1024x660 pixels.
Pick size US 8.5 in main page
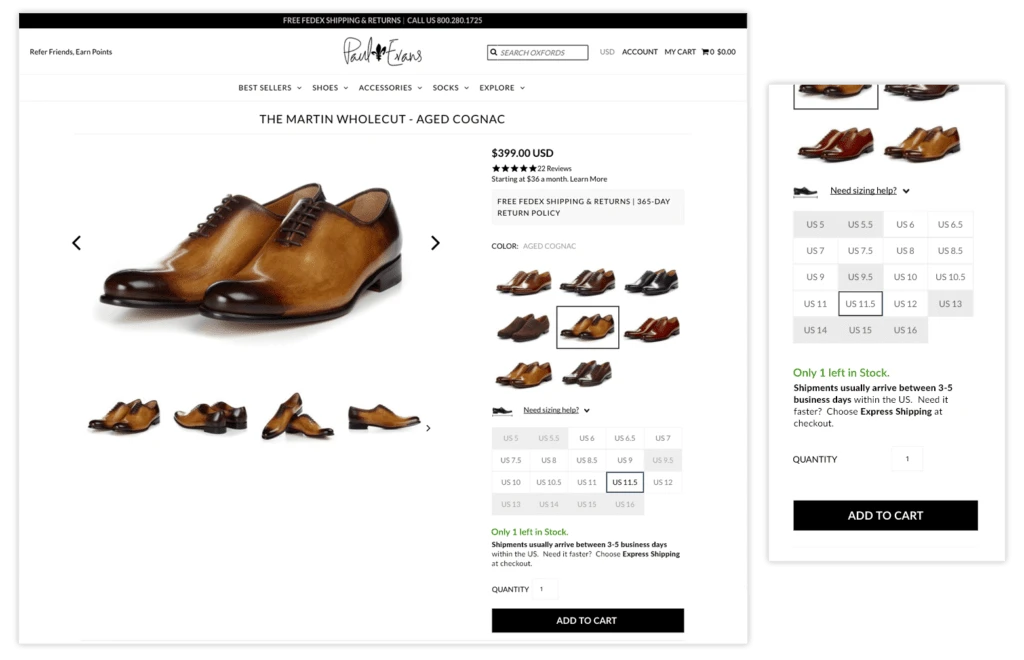point(587,460)
